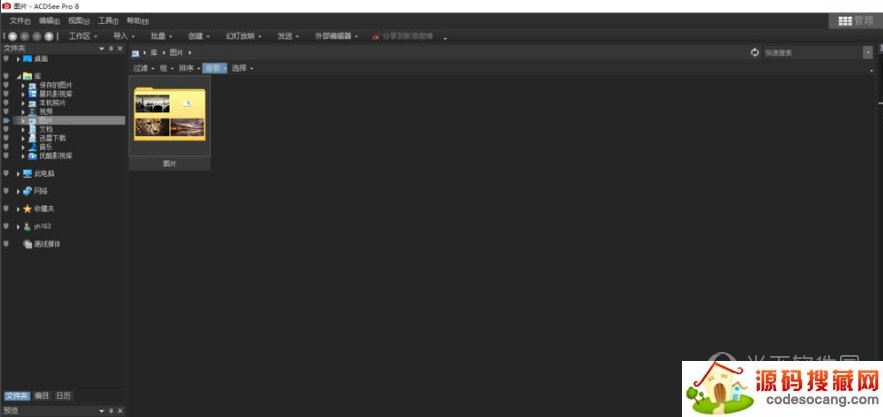Expand the 收藏夹 tree node
This screenshot has height=417, width=883.
point(18,208)
